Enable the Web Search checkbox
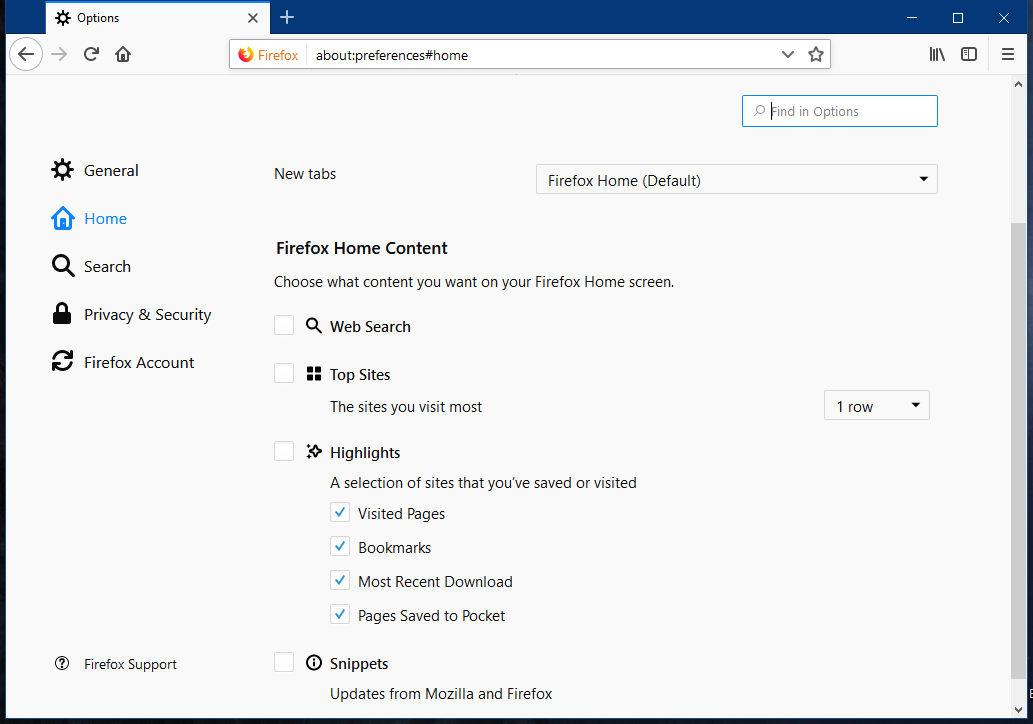Image resolution: width=1033 pixels, height=724 pixels. coord(284,325)
